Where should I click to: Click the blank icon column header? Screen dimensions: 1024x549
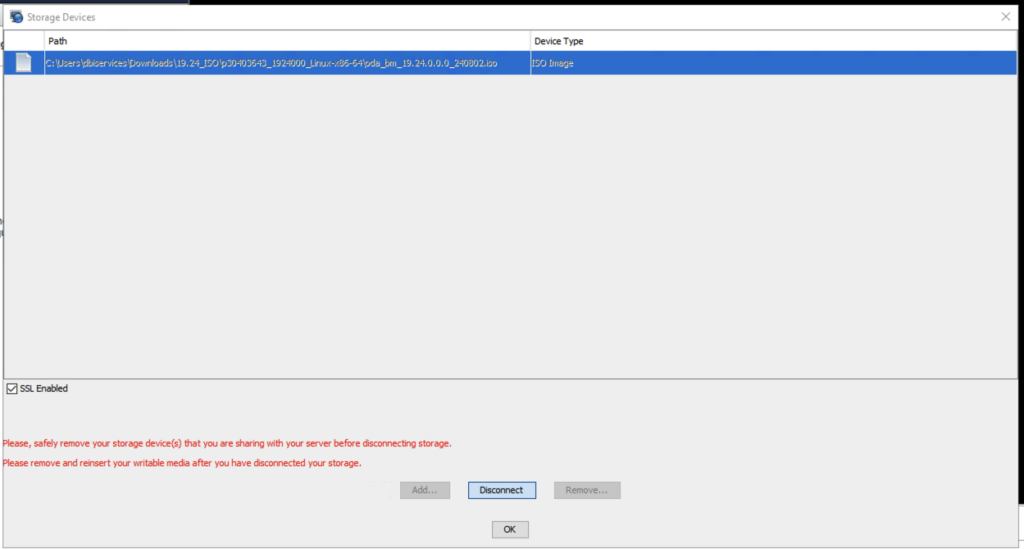[x=24, y=41]
